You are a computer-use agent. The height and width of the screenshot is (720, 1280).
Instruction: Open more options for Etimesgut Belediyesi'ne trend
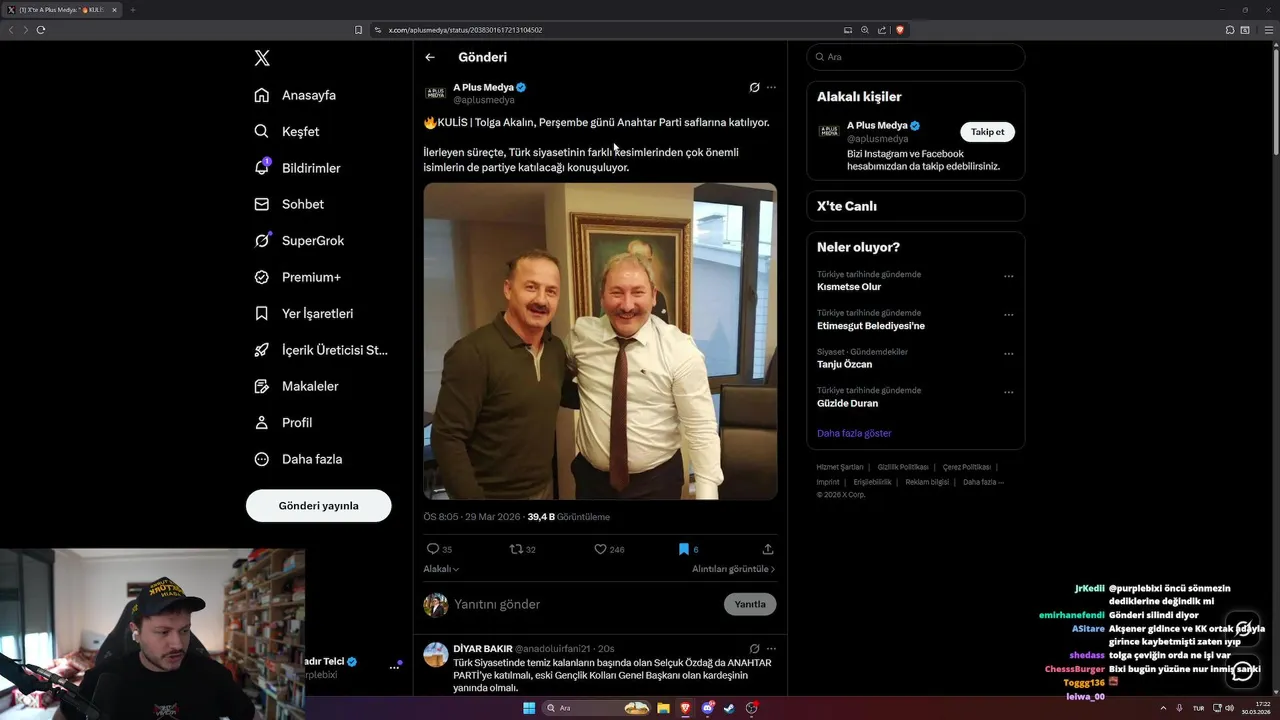1008,315
